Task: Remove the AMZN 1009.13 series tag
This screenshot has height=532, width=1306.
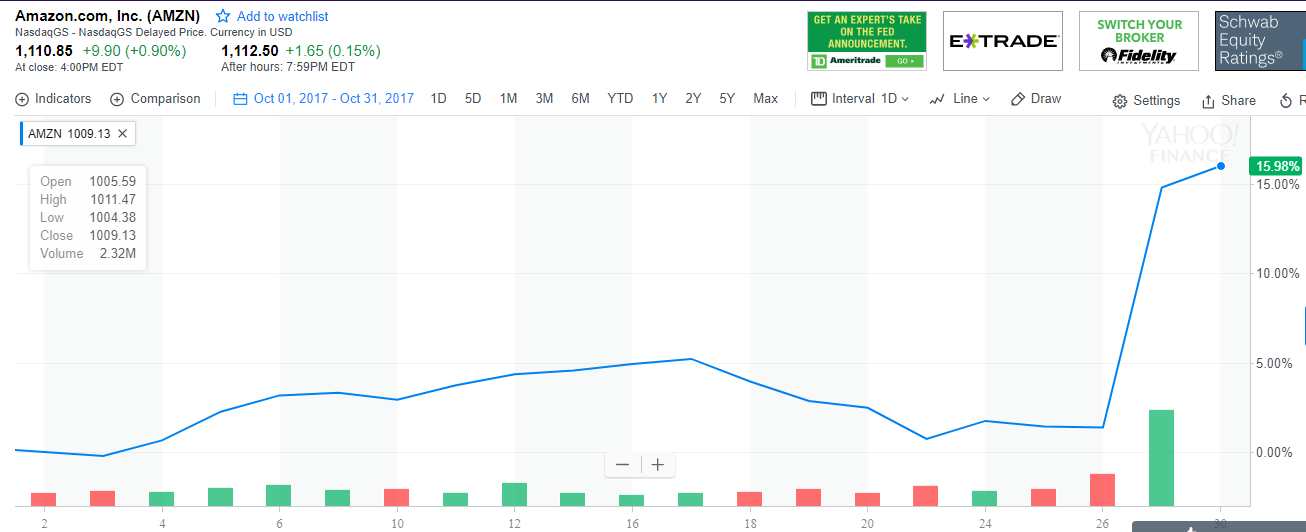Action: tap(122, 133)
